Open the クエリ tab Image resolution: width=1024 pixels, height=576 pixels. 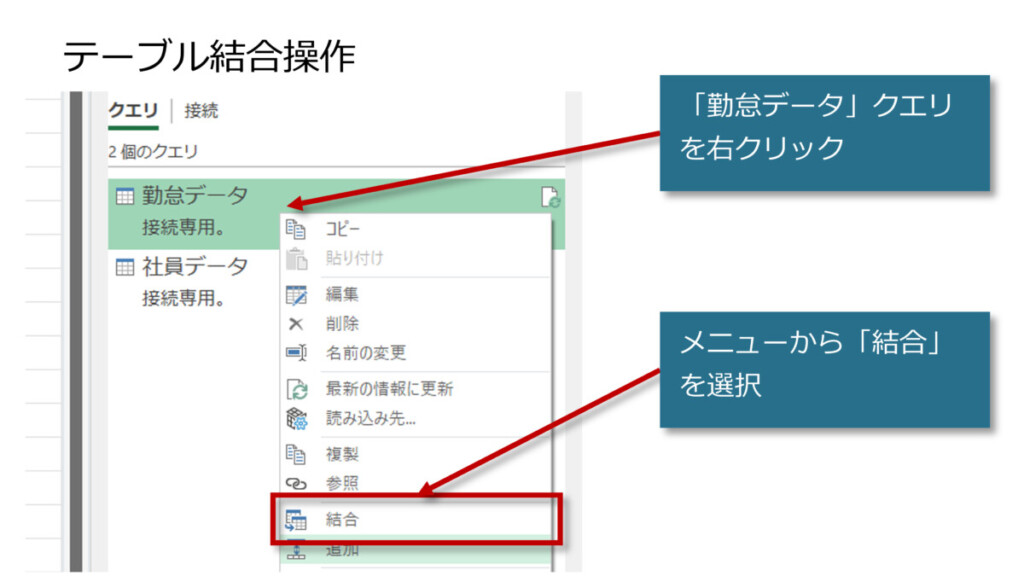pos(132,111)
